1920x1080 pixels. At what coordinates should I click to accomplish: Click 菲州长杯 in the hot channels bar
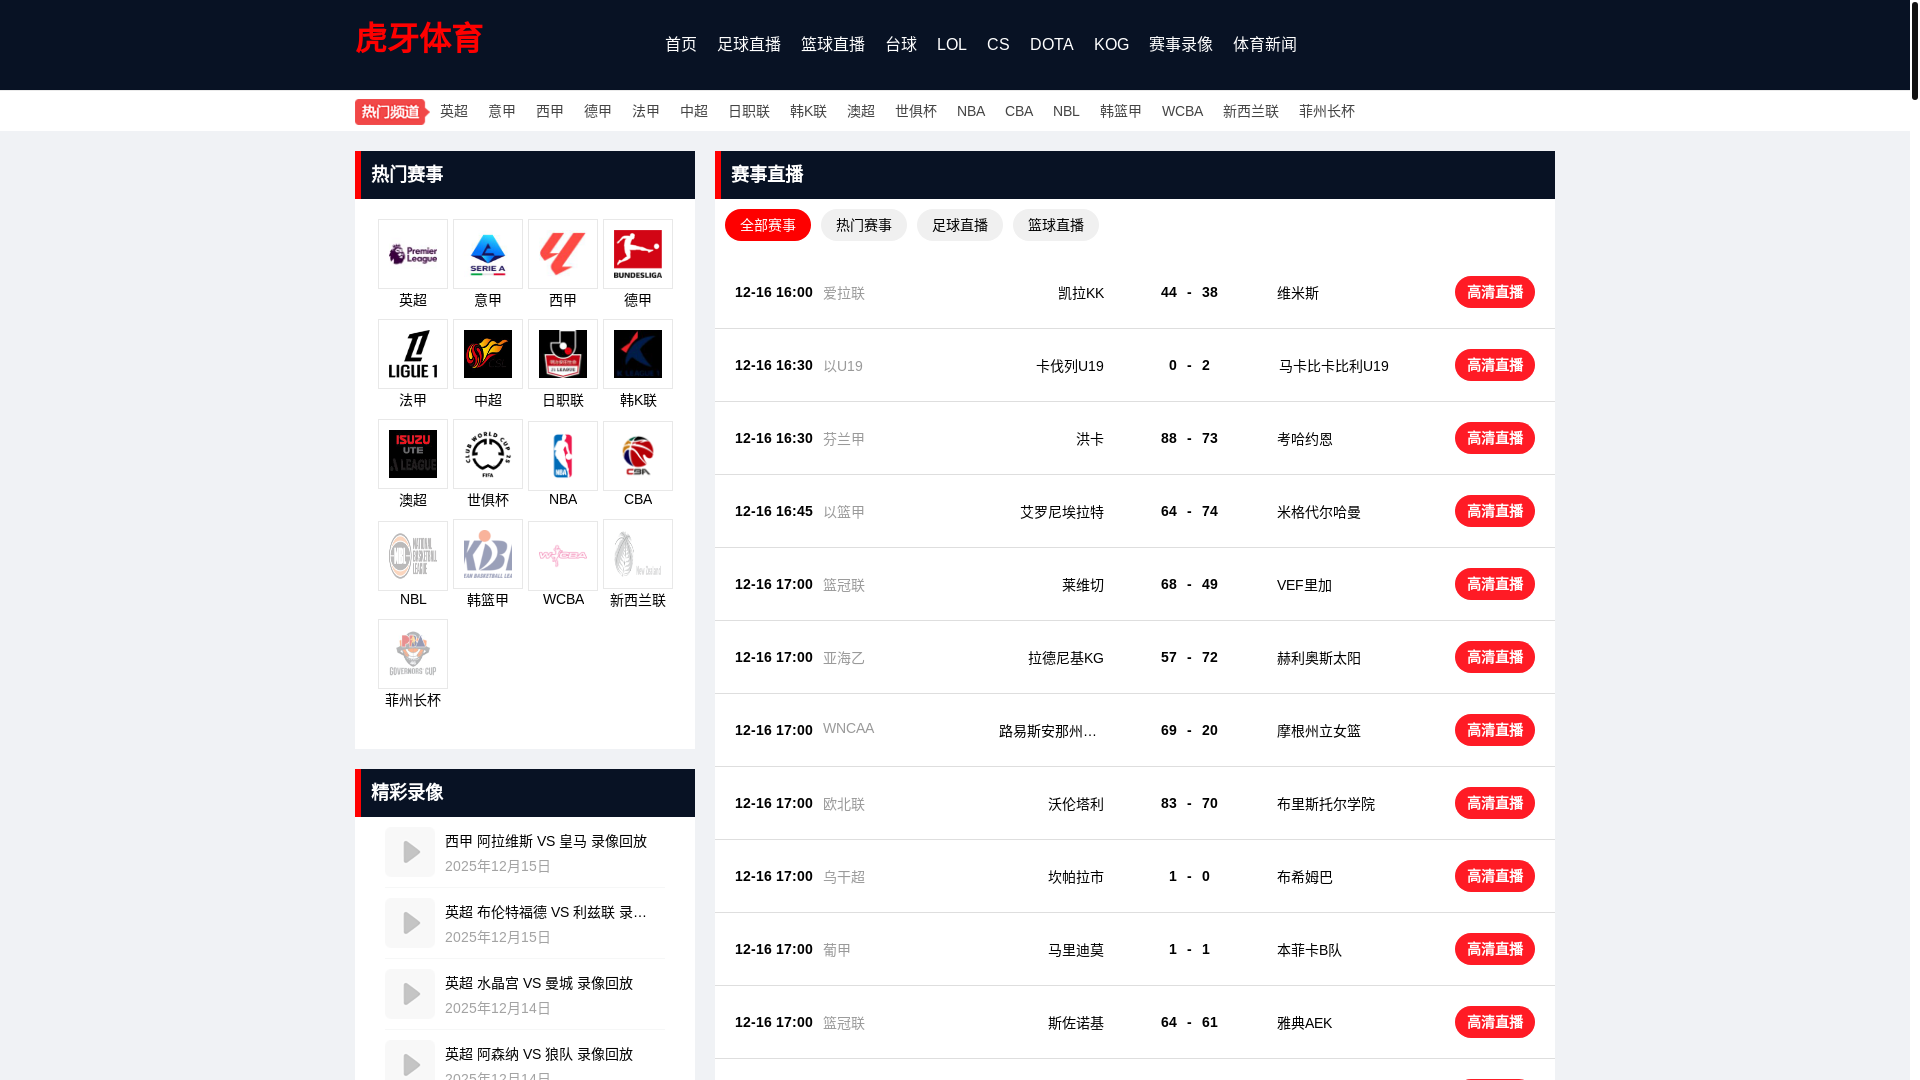click(x=1327, y=111)
